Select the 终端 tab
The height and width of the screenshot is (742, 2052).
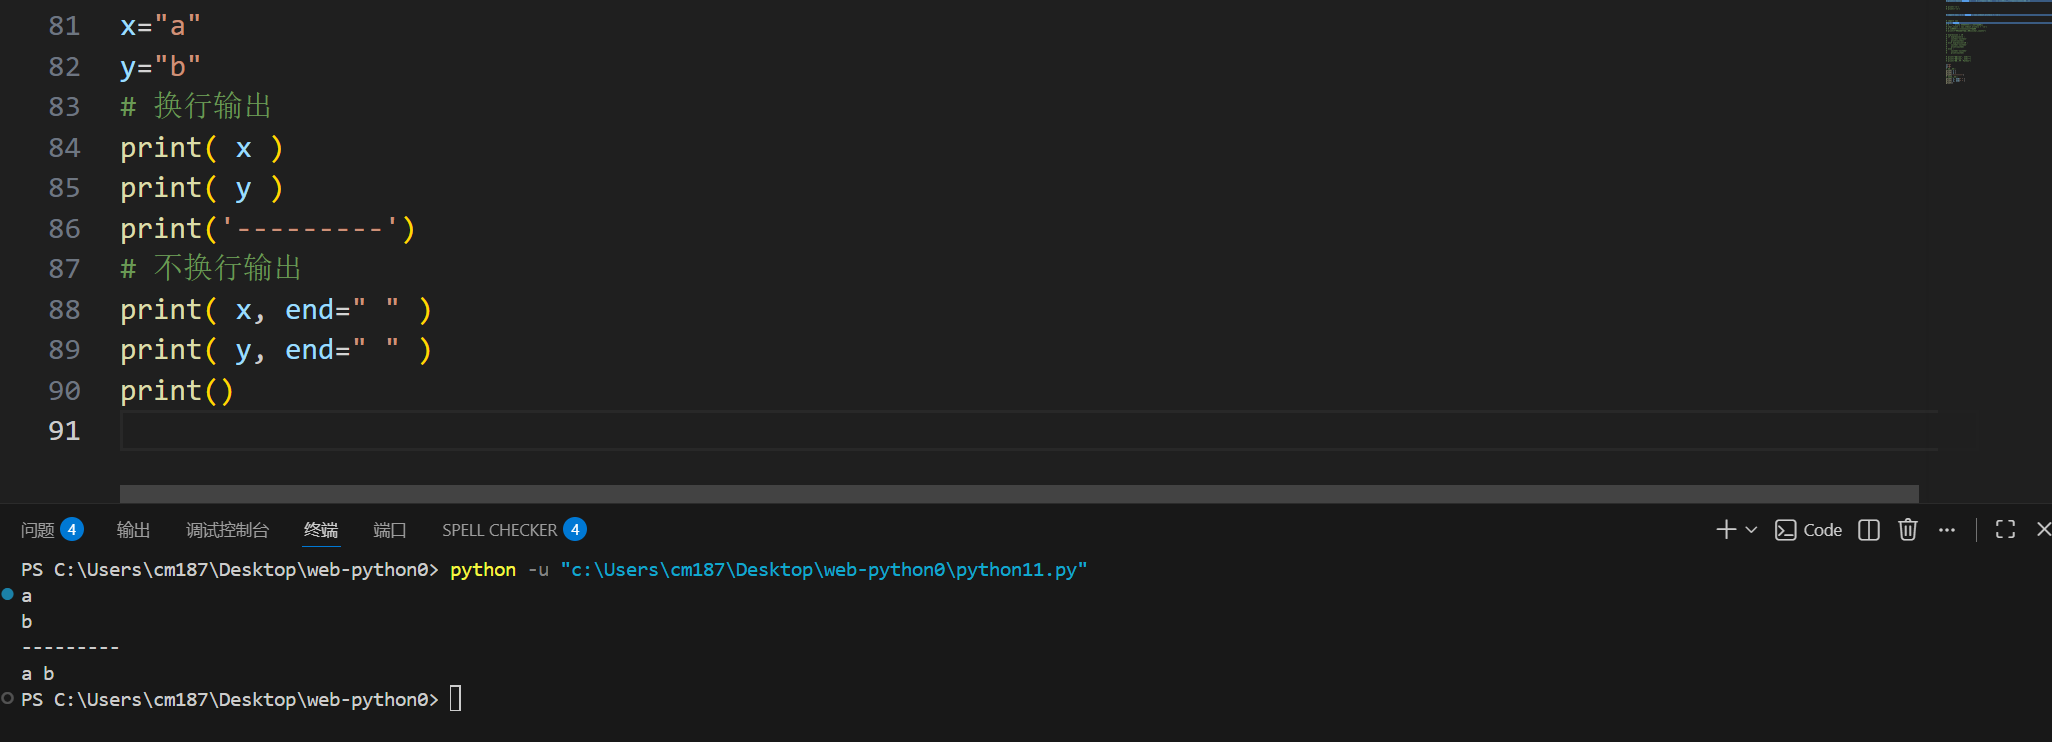(321, 530)
